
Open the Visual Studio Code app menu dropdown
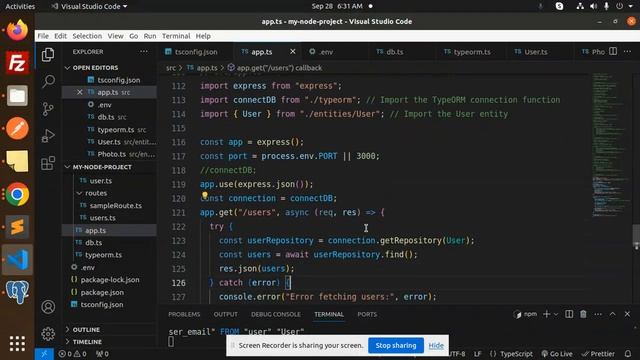point(89,7)
